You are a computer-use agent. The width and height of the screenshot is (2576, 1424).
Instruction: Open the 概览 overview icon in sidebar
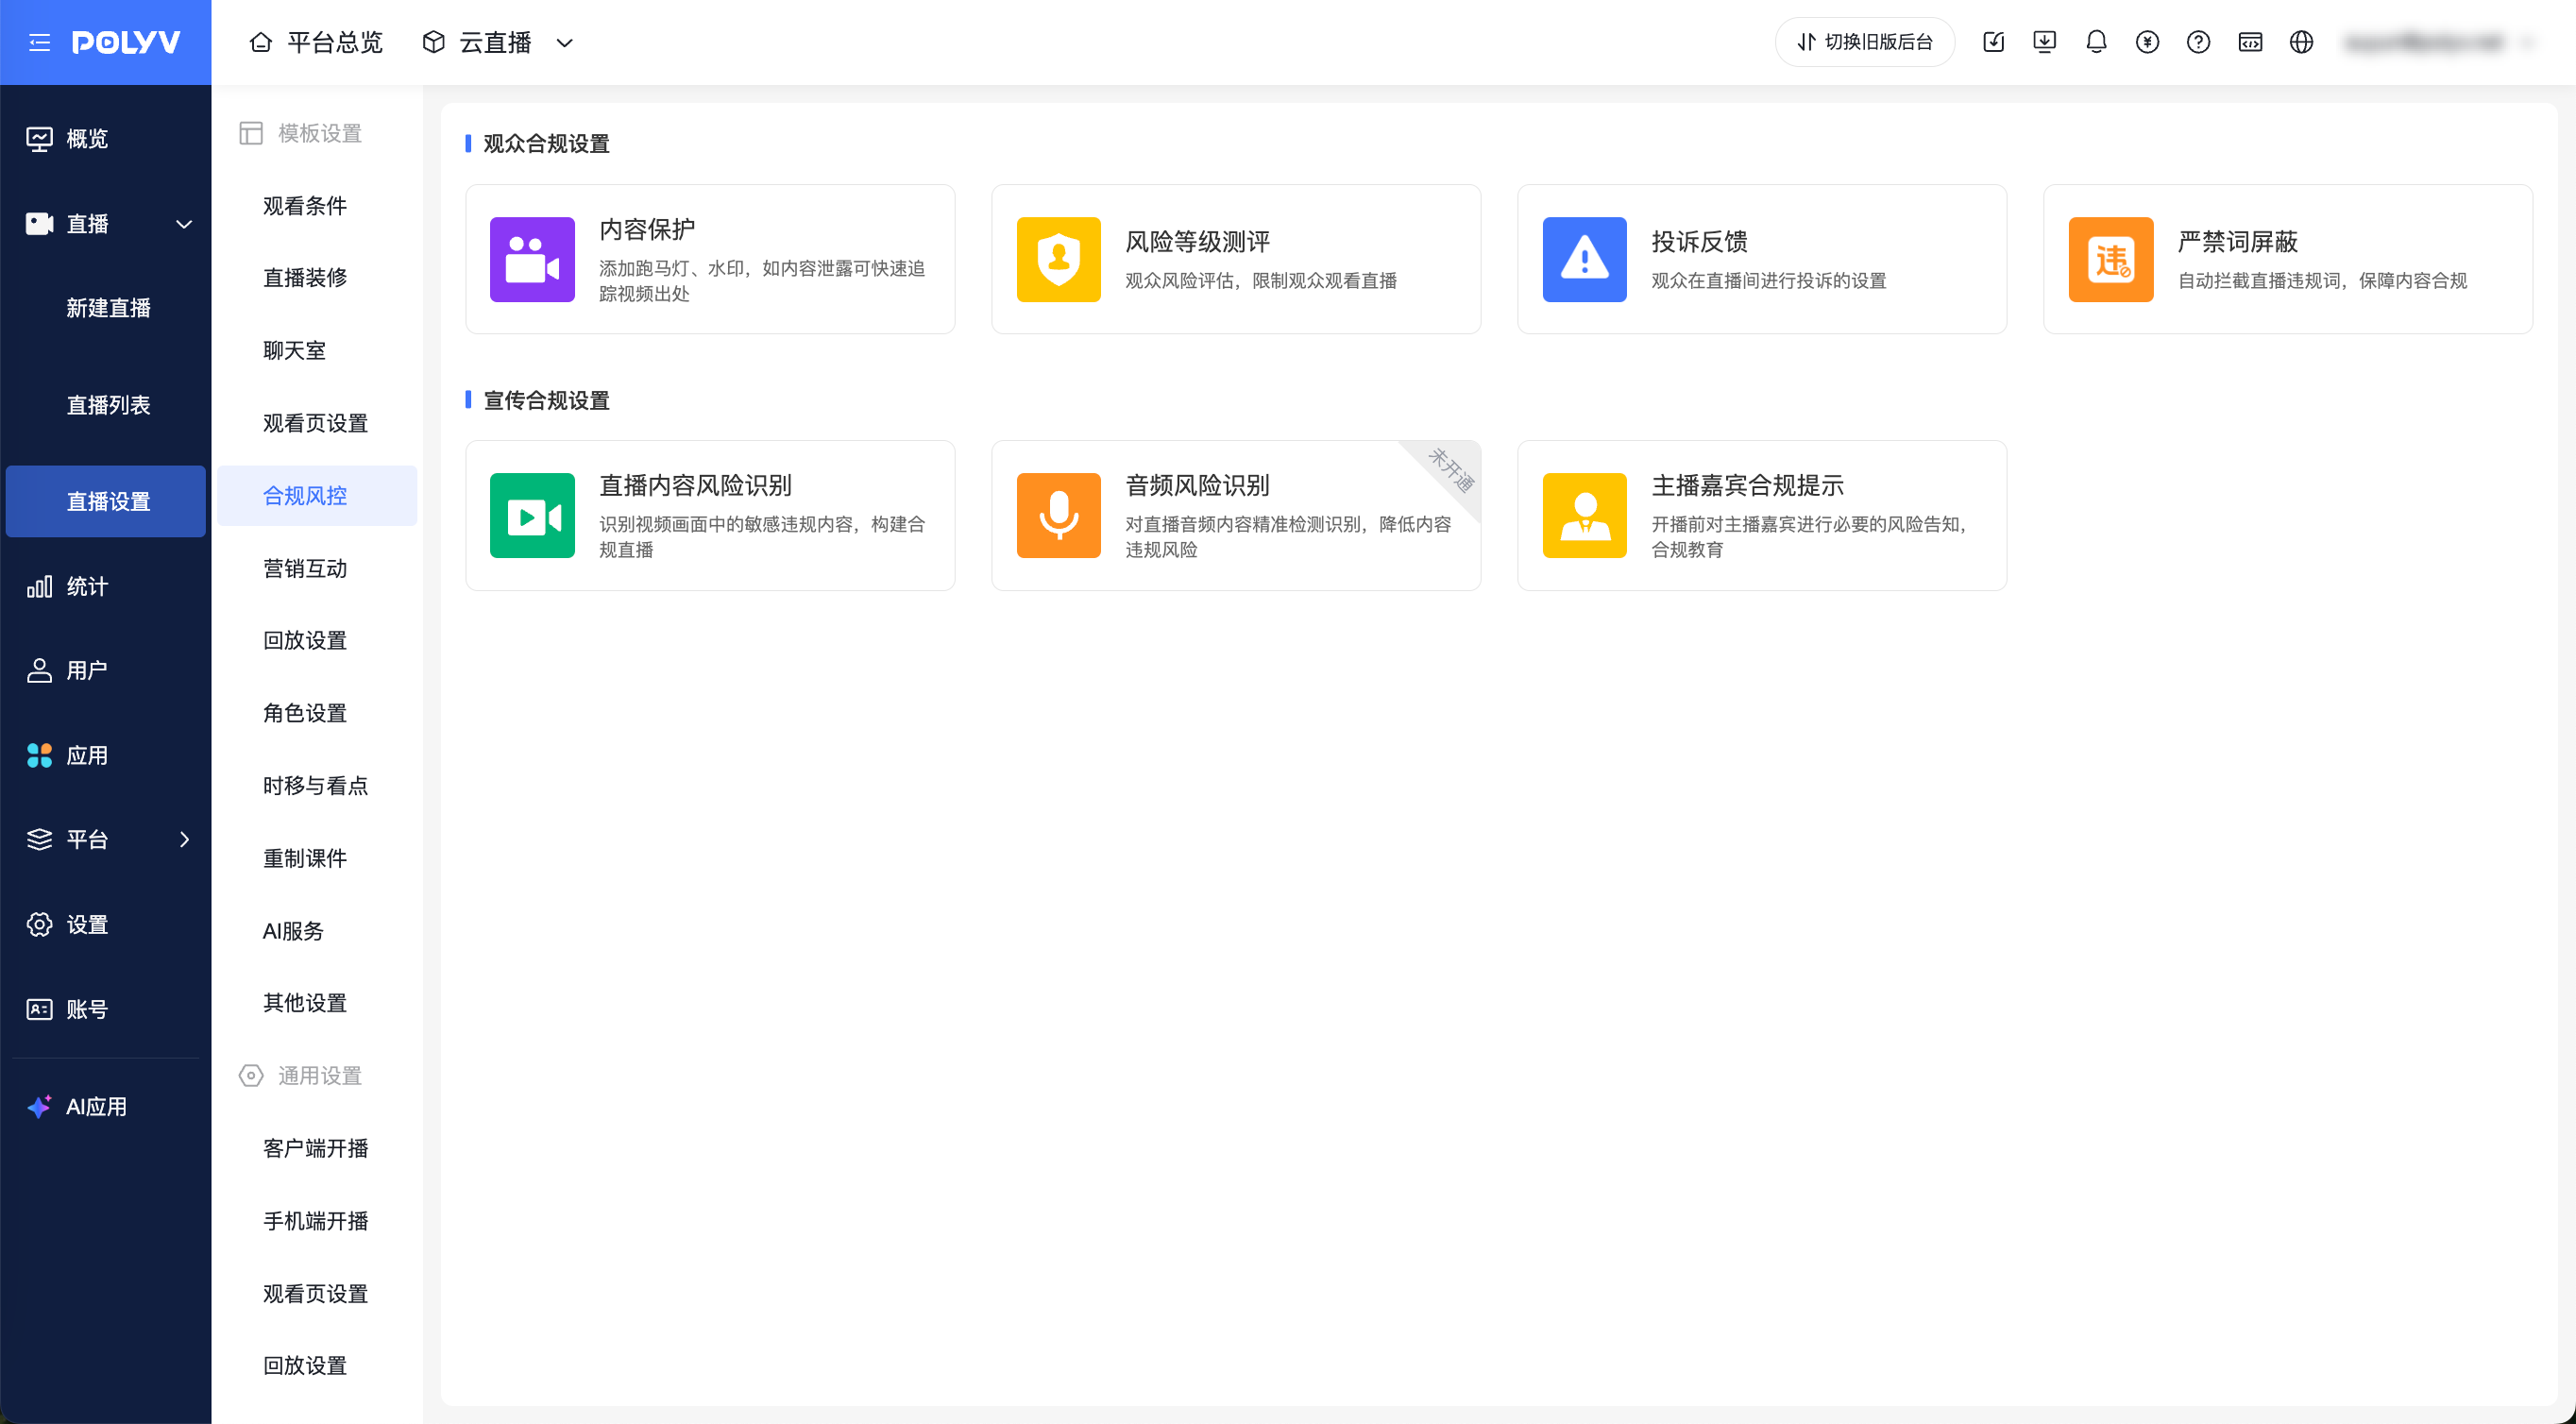(x=39, y=138)
